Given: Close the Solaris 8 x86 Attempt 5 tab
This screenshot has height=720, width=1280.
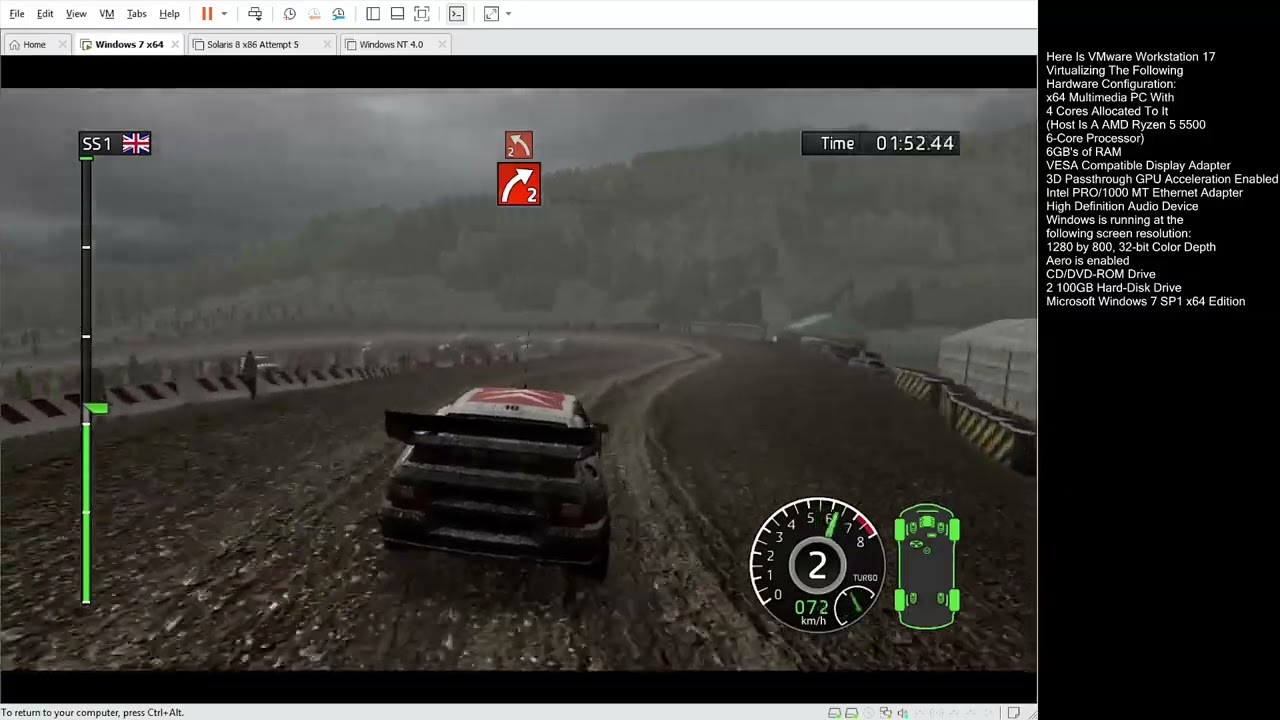Looking at the screenshot, I should (328, 44).
